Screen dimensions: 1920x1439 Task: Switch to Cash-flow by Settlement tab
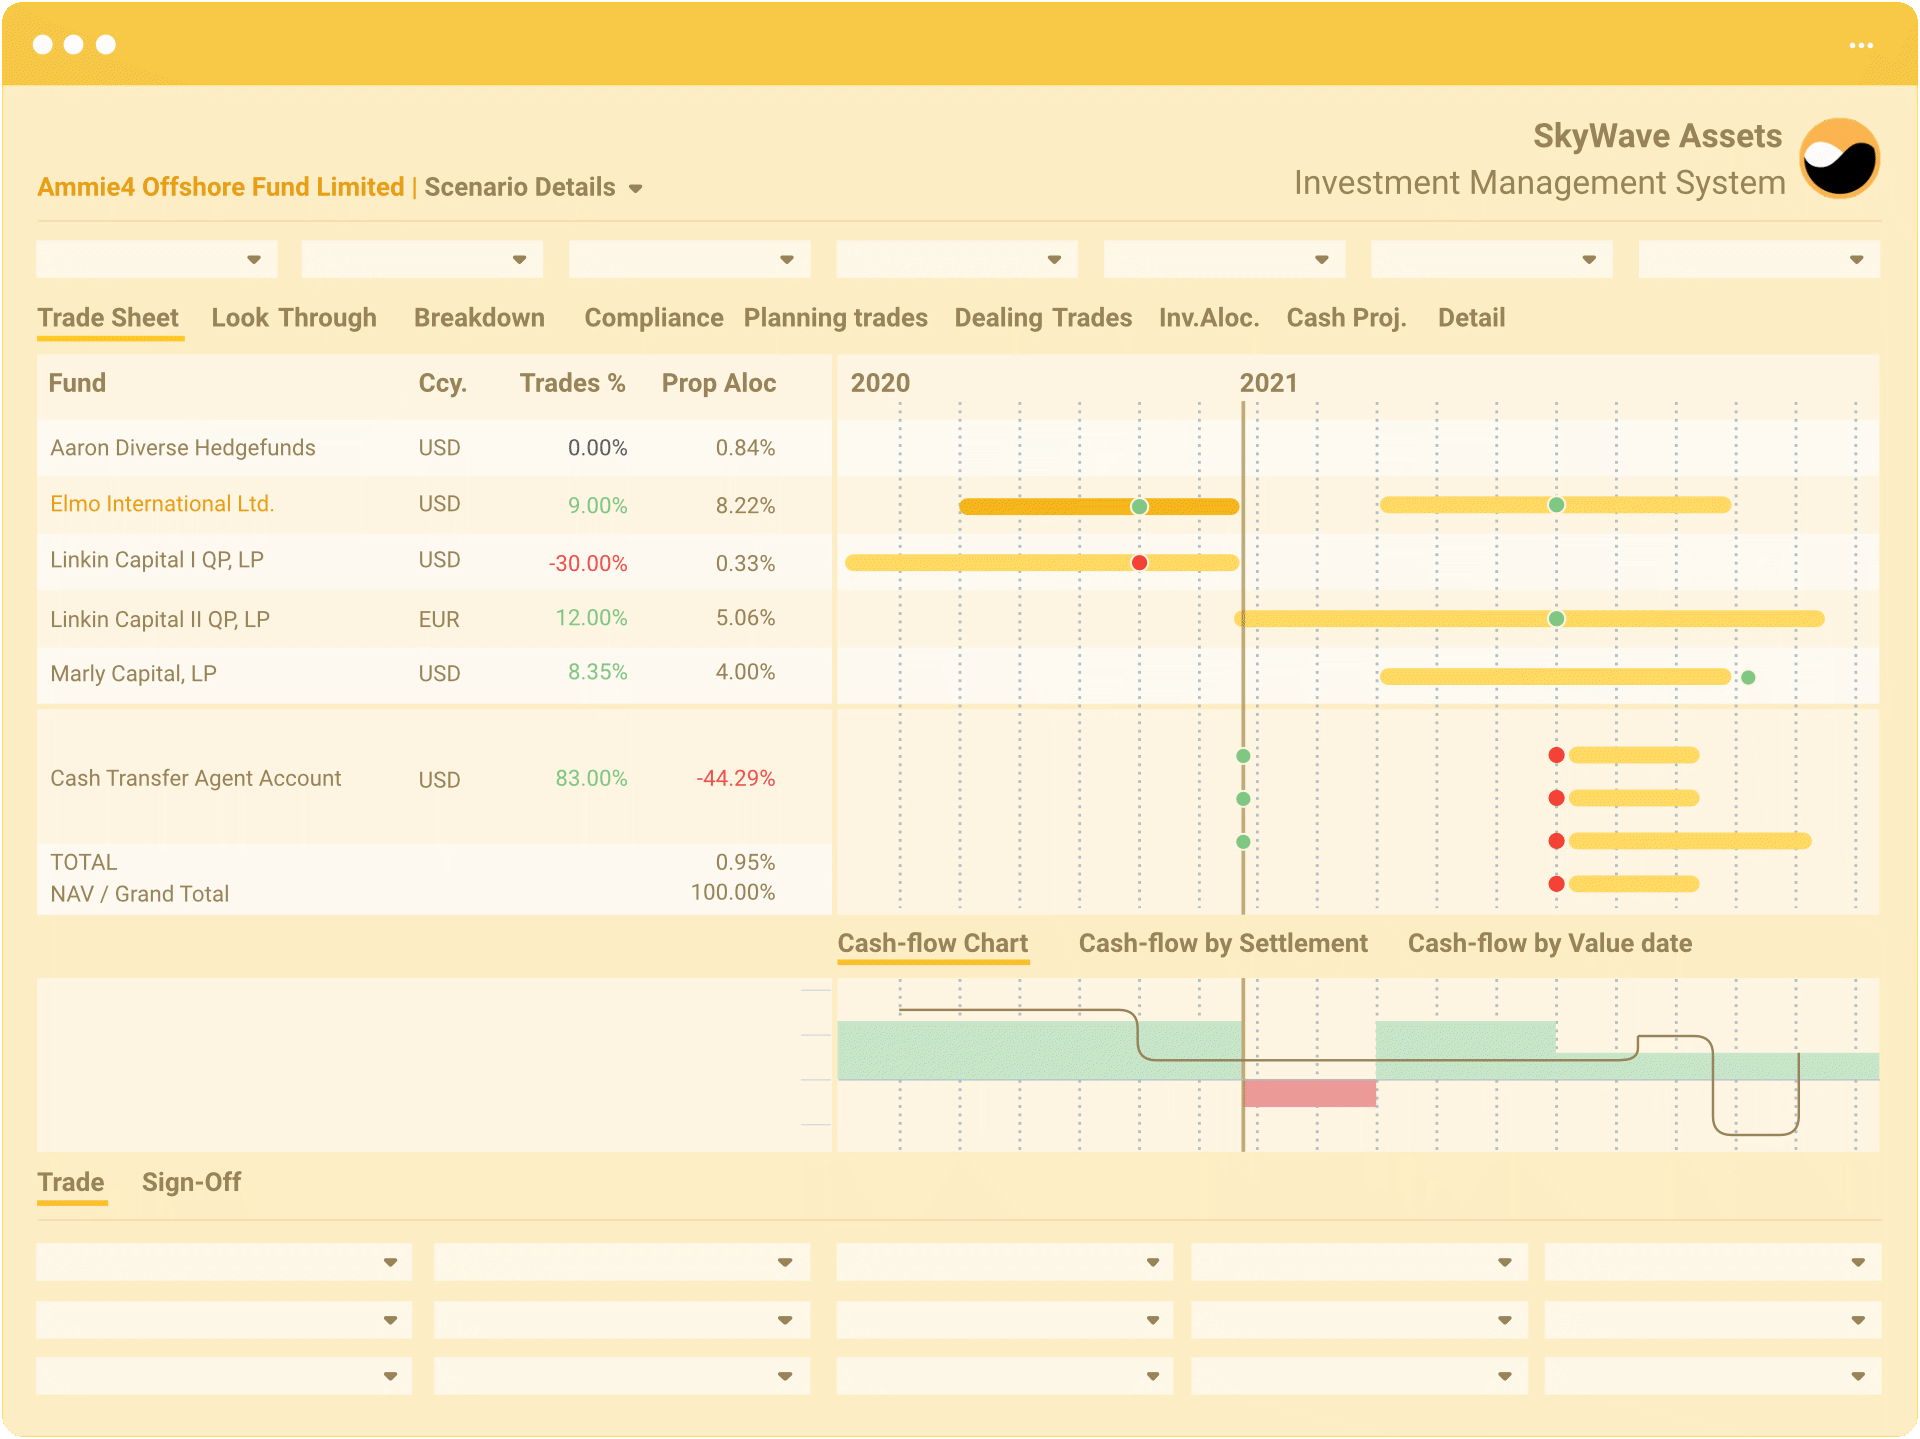click(x=1222, y=943)
